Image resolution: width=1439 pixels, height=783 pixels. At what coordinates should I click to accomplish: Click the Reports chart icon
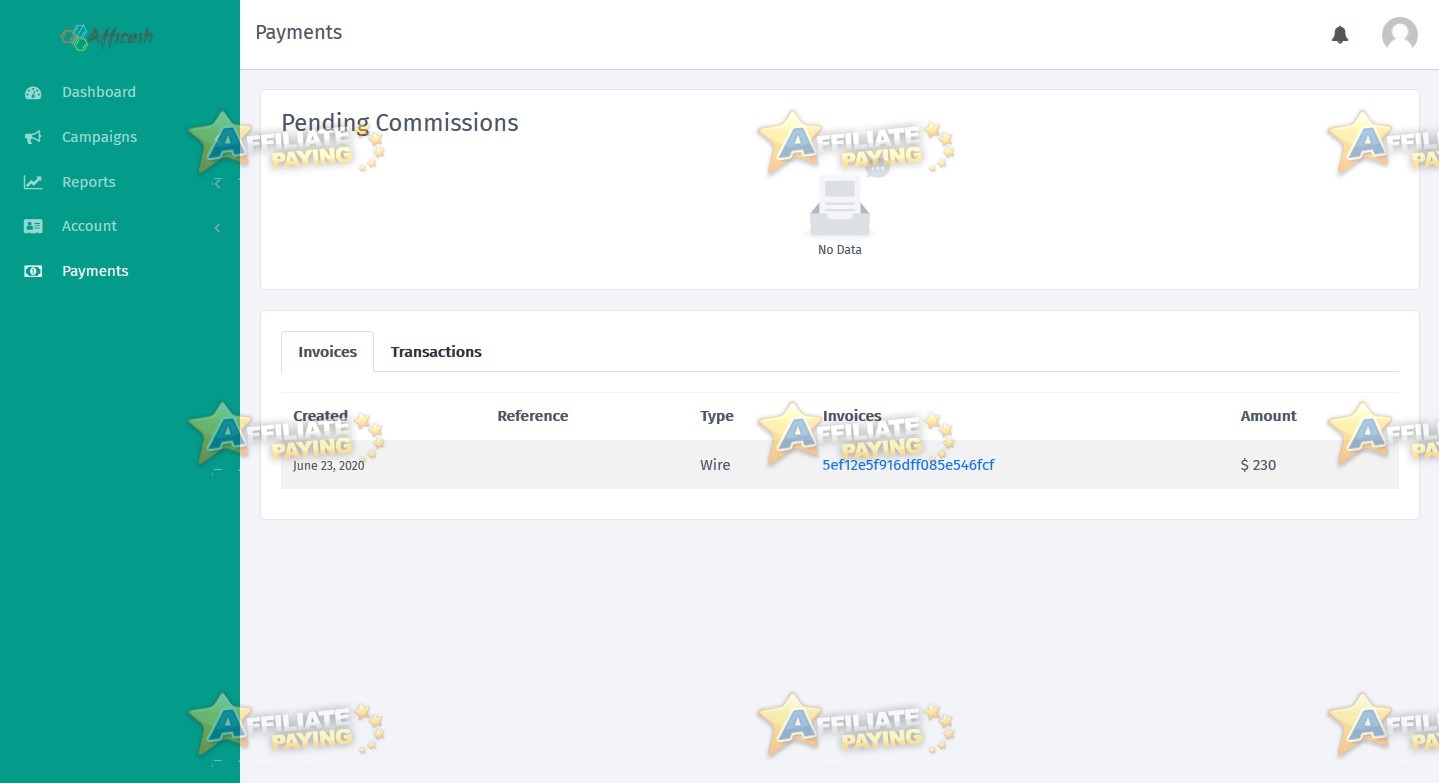[33, 182]
